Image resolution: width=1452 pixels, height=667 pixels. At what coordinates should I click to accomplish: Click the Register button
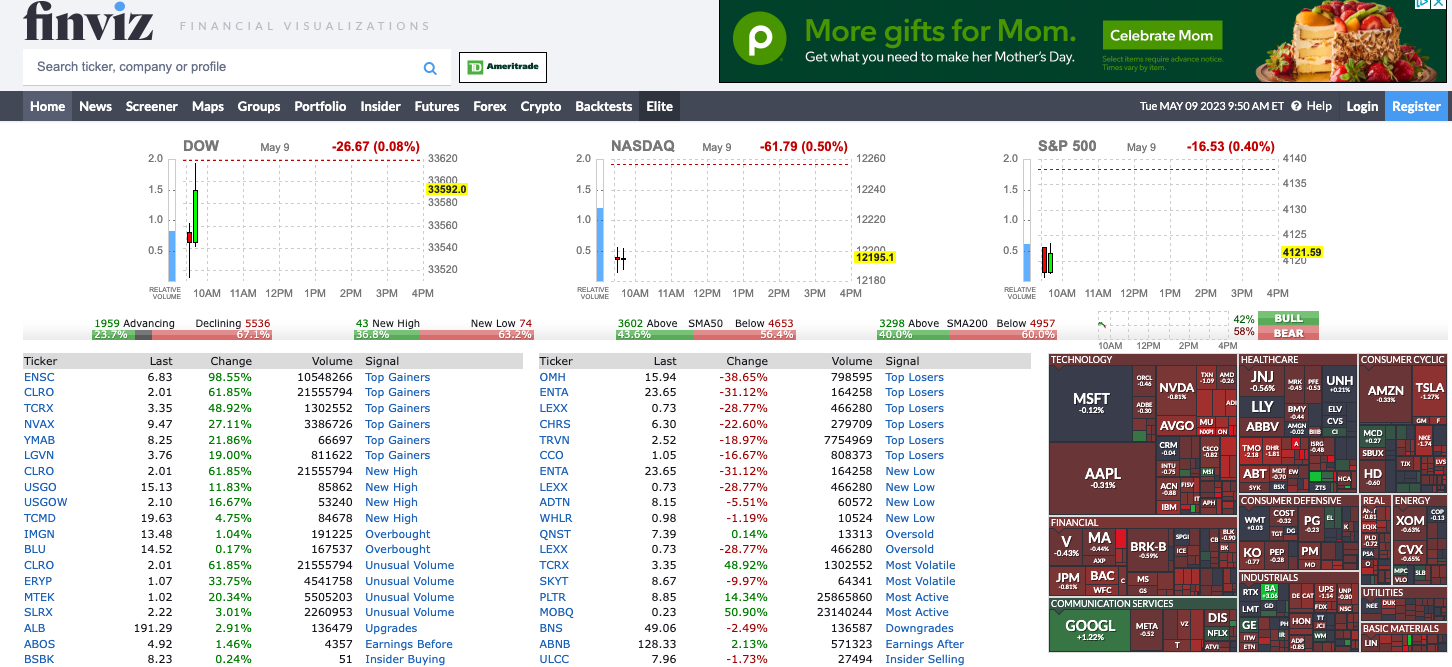[1417, 106]
